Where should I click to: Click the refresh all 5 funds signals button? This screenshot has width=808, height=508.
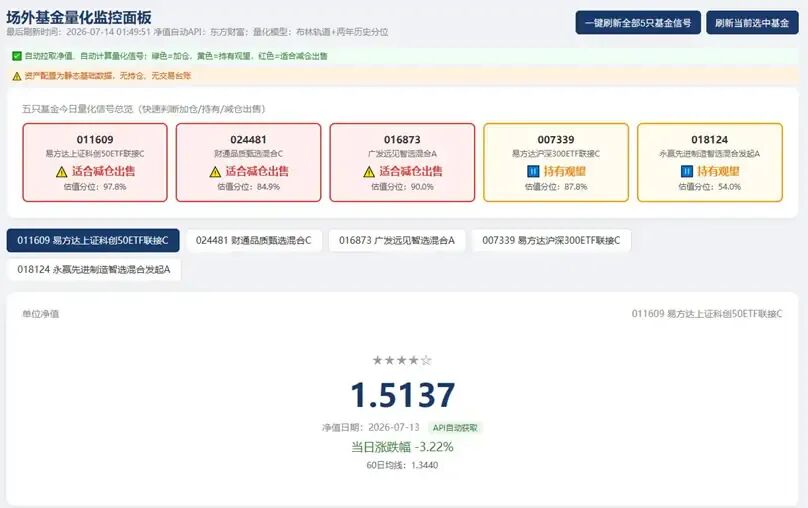pos(638,23)
